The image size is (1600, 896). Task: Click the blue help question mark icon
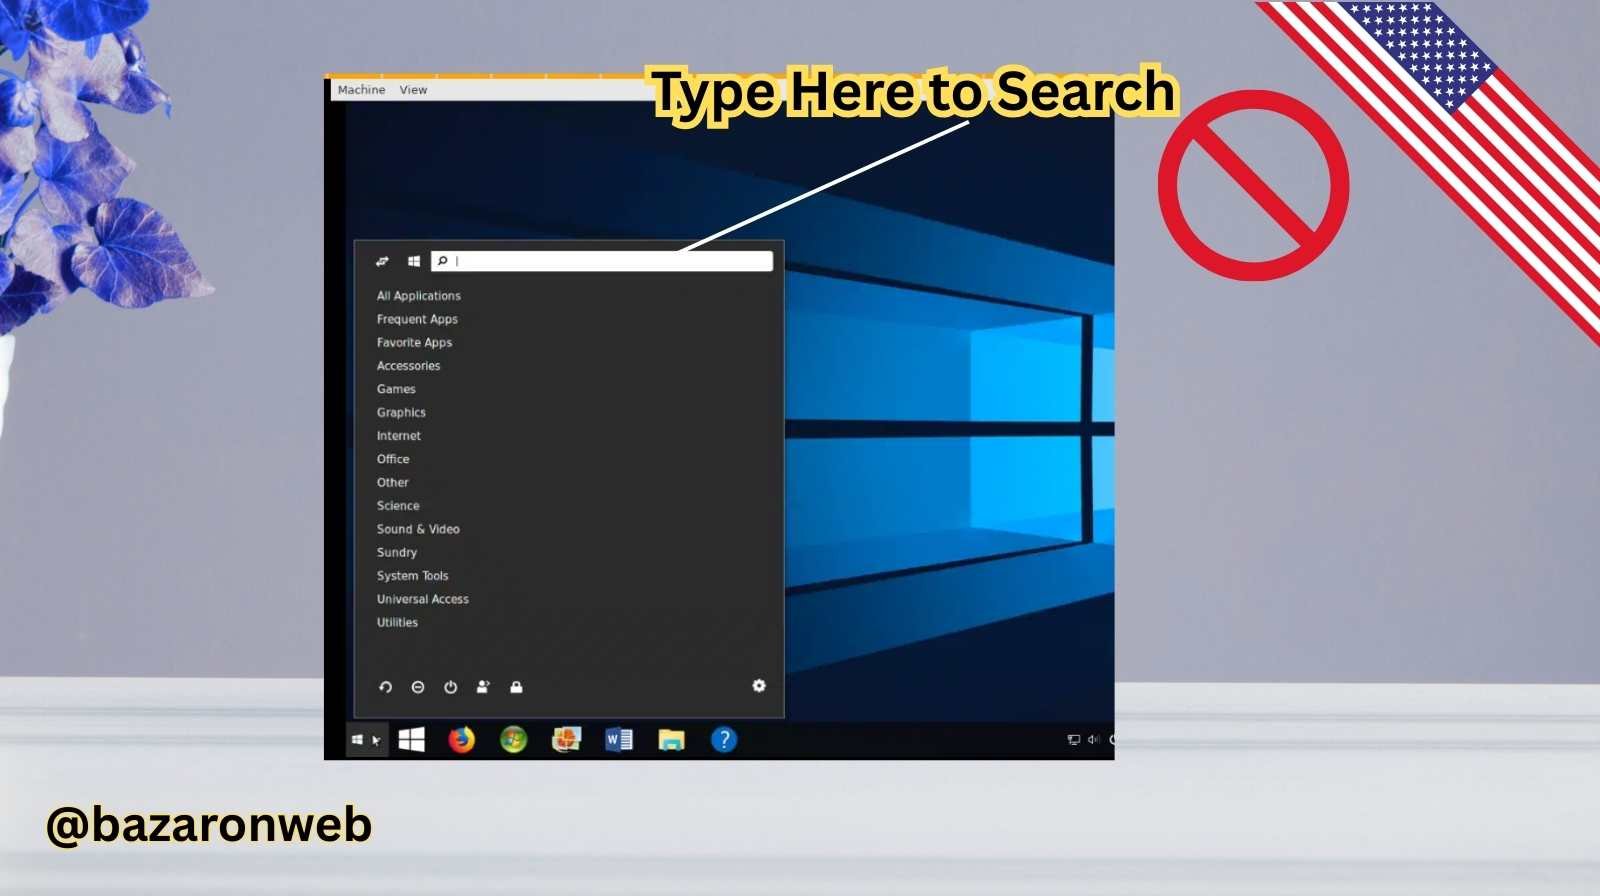pyautogui.click(x=723, y=739)
